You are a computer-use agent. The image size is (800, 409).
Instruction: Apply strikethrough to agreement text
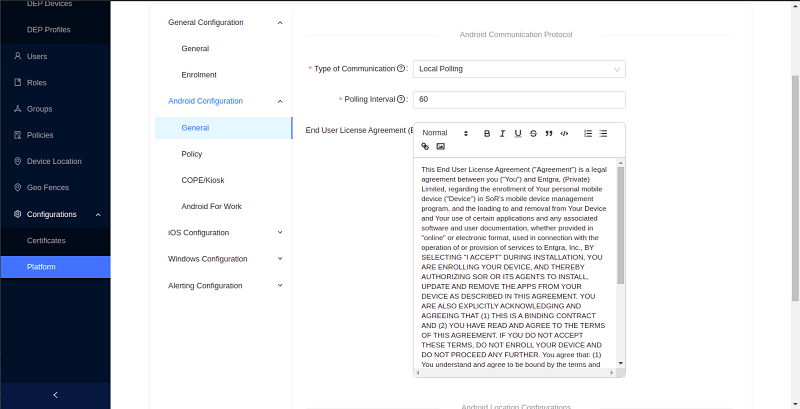click(x=533, y=133)
